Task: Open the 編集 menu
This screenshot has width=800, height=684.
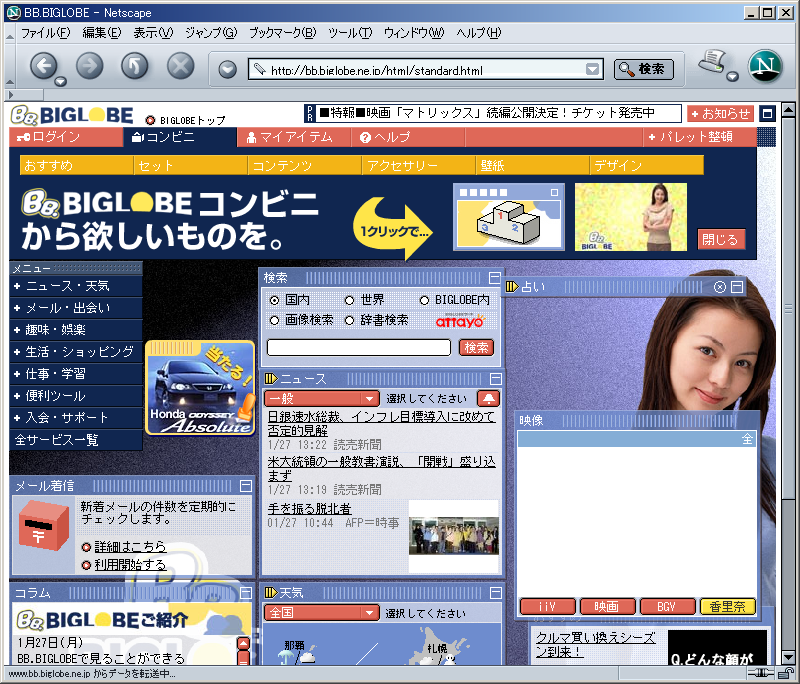Action: [x=102, y=33]
